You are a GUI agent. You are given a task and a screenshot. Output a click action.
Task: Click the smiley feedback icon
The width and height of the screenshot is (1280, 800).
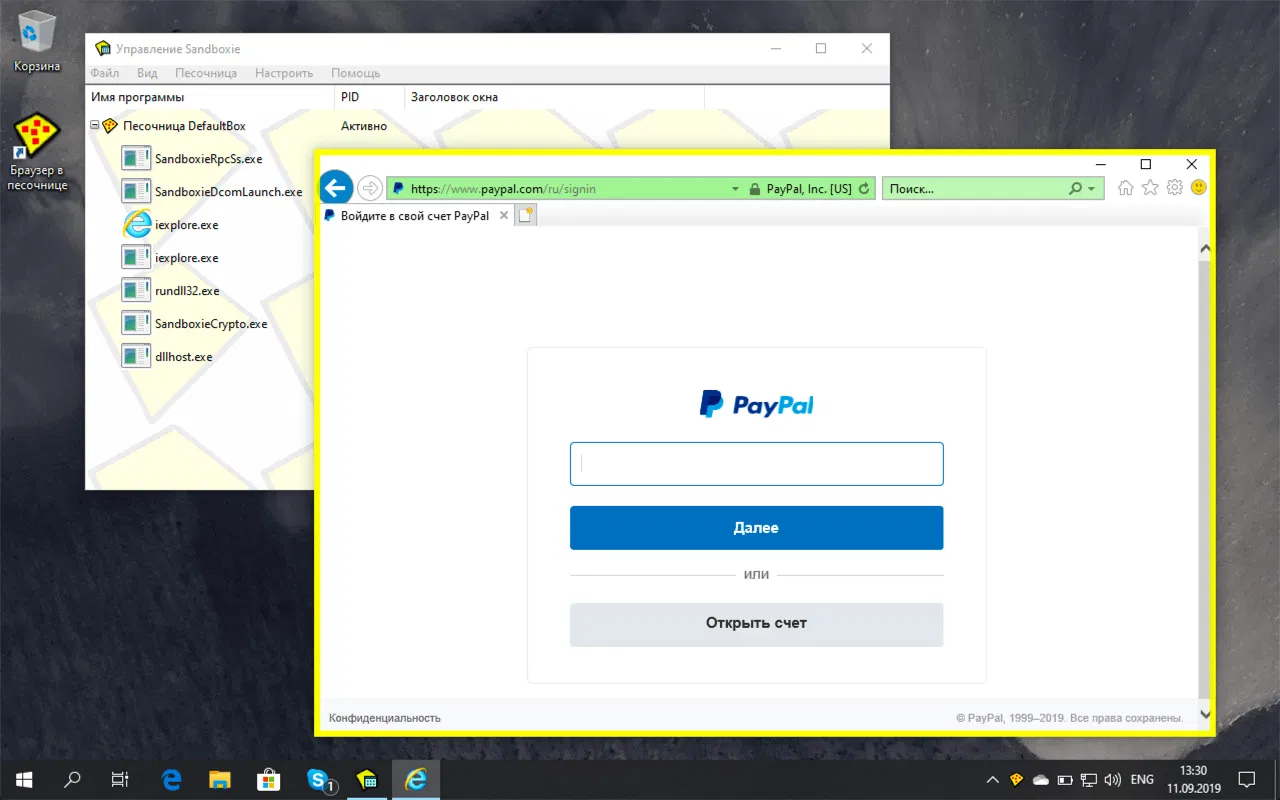tap(1198, 187)
